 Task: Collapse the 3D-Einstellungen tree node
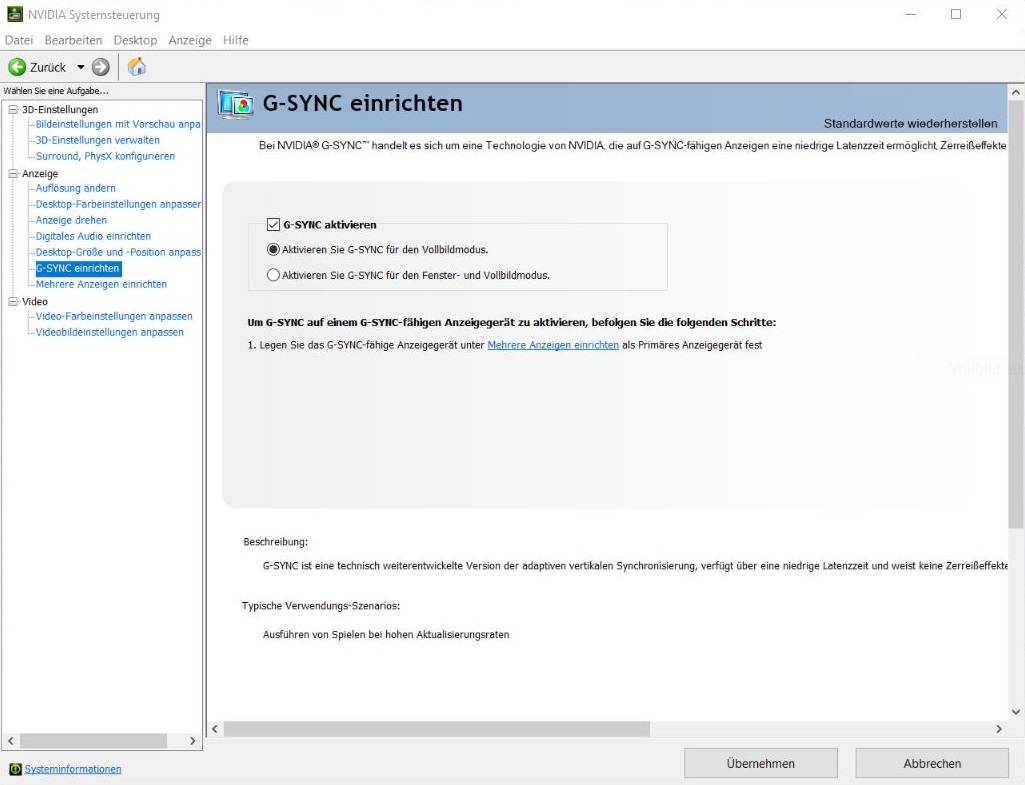click(13, 110)
